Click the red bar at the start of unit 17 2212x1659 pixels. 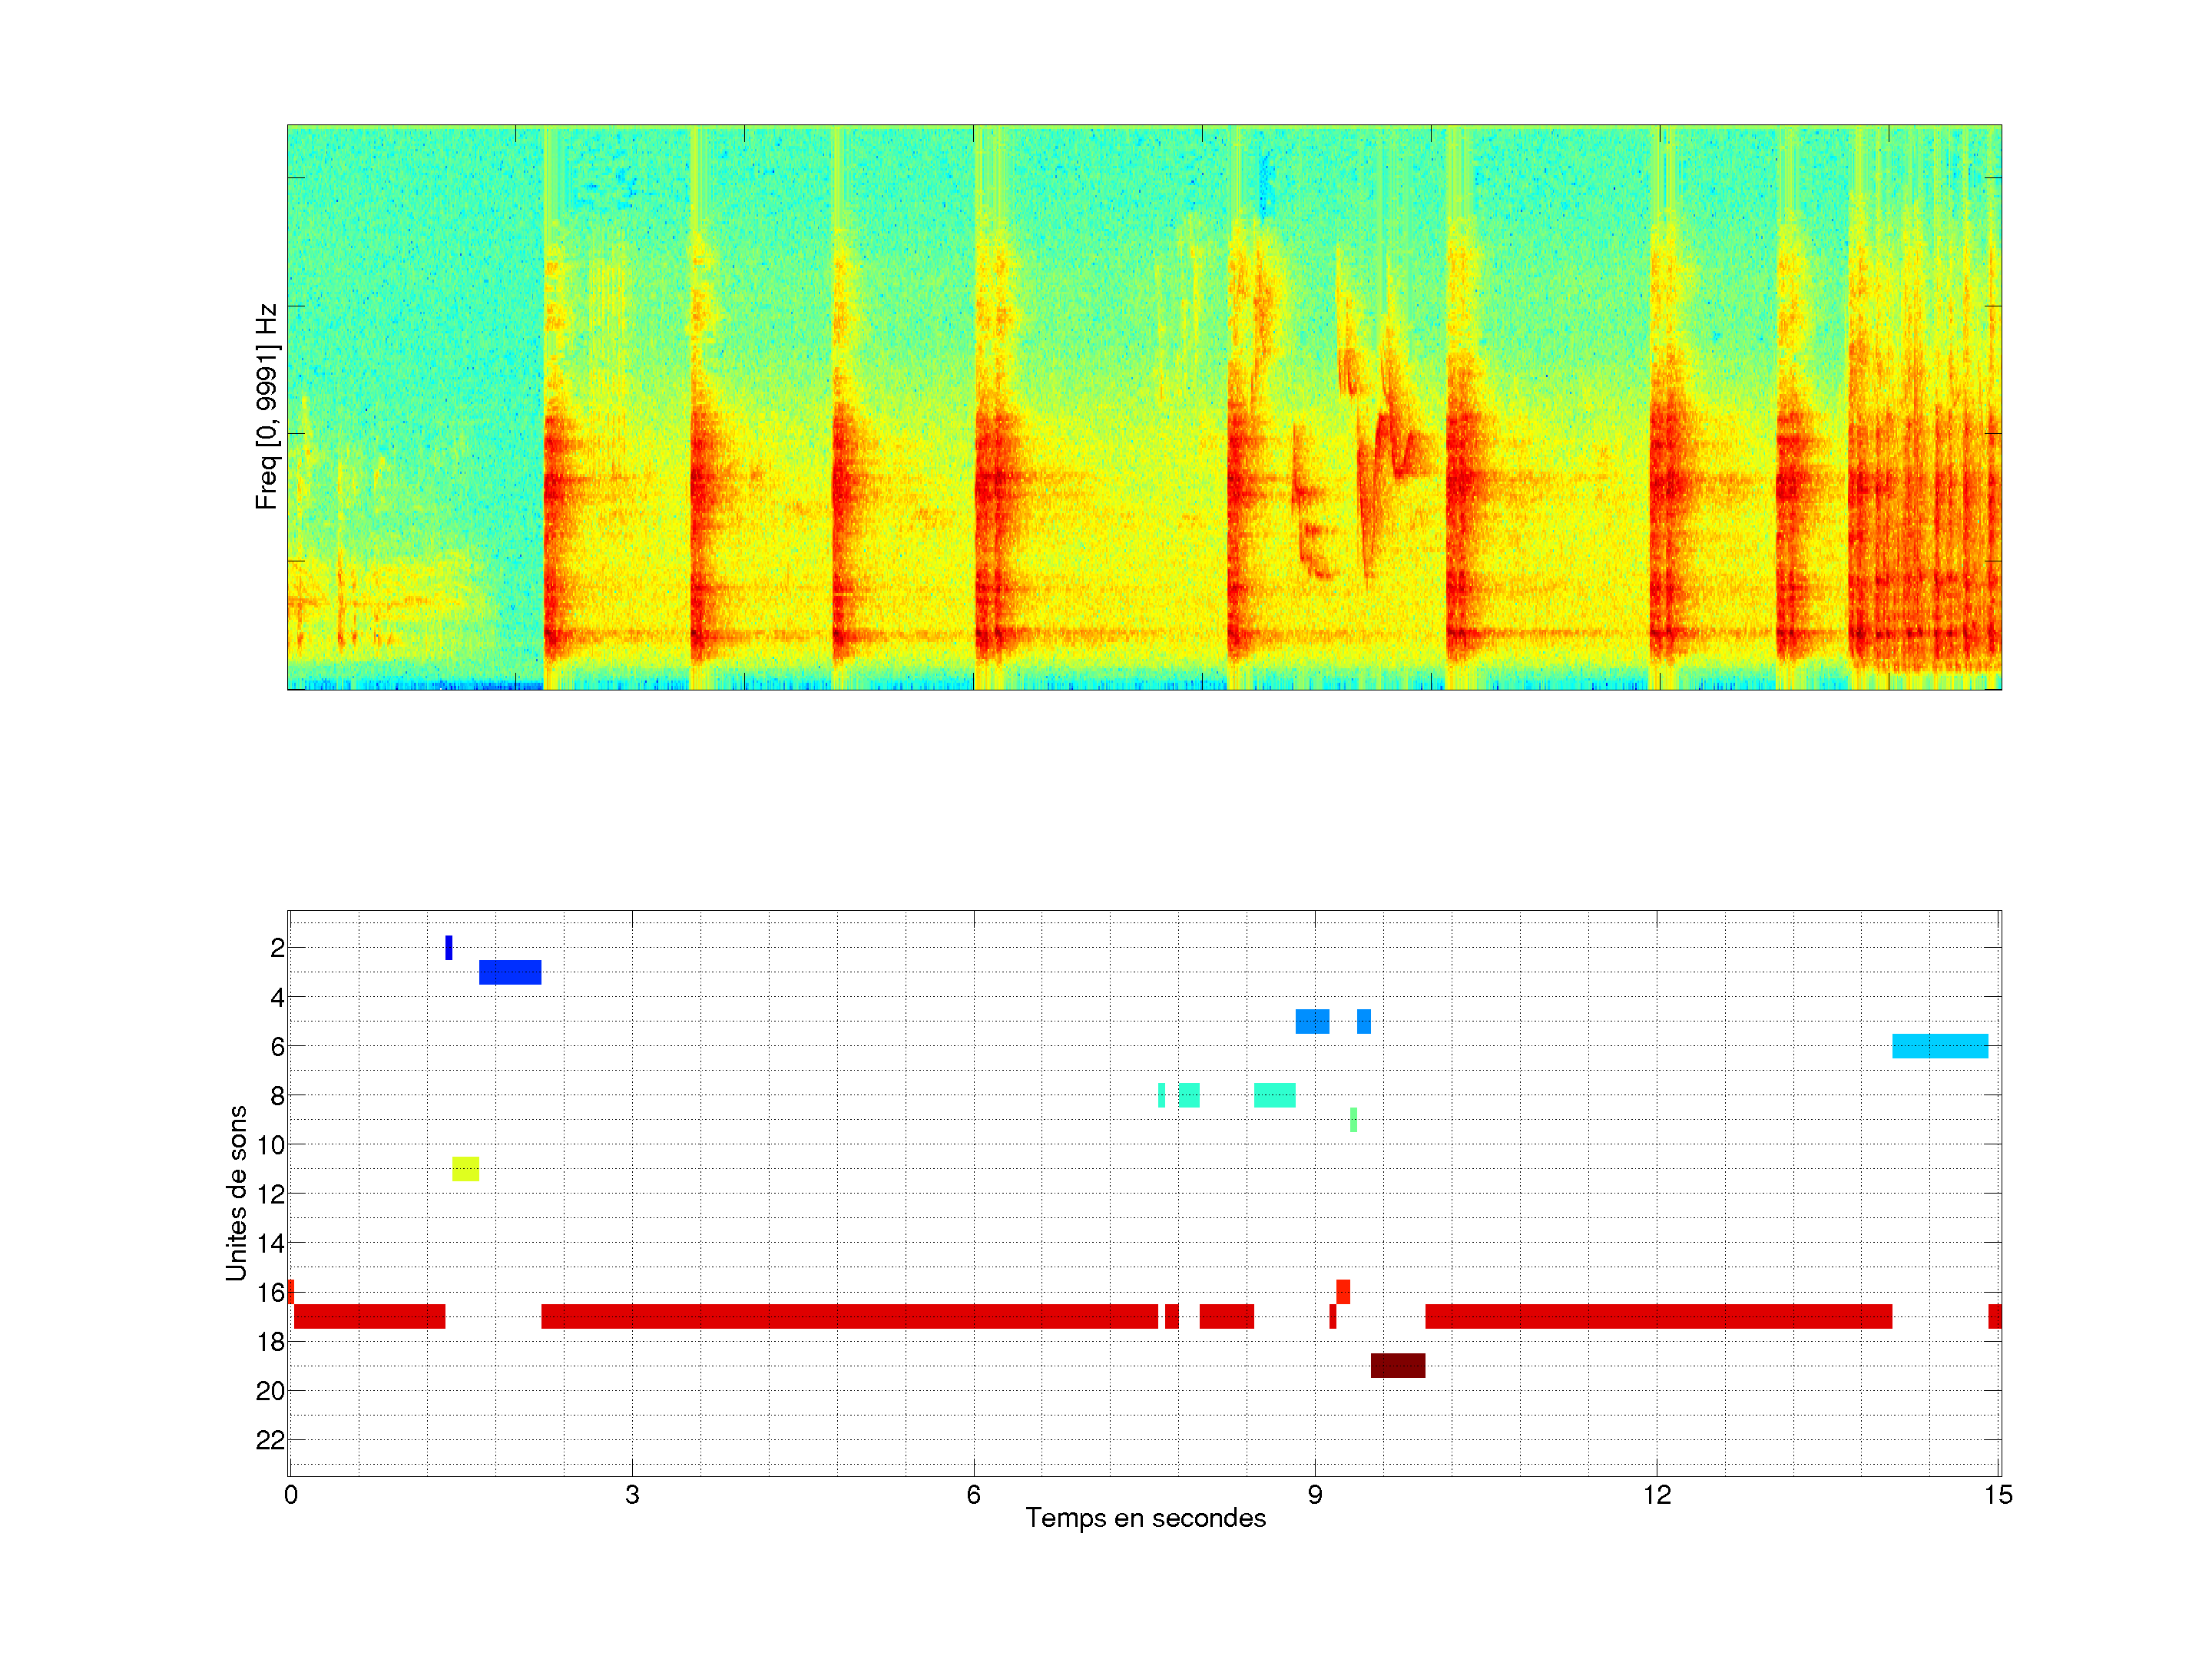(x=369, y=1316)
